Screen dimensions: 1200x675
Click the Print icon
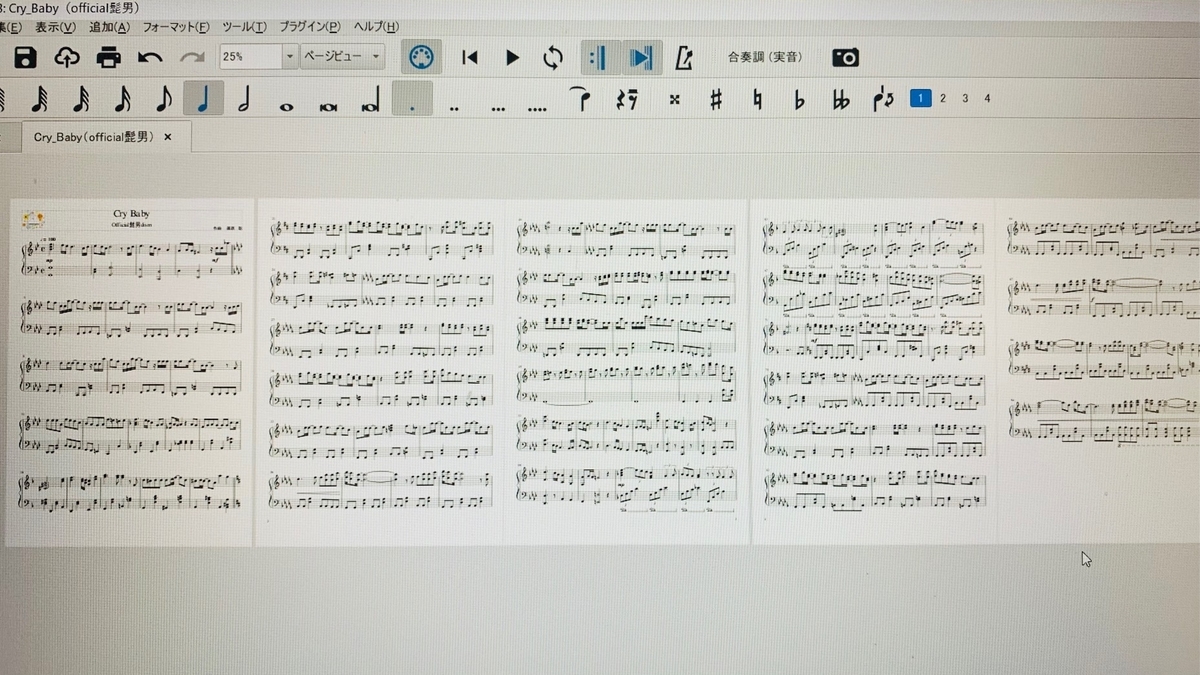[x=109, y=57]
